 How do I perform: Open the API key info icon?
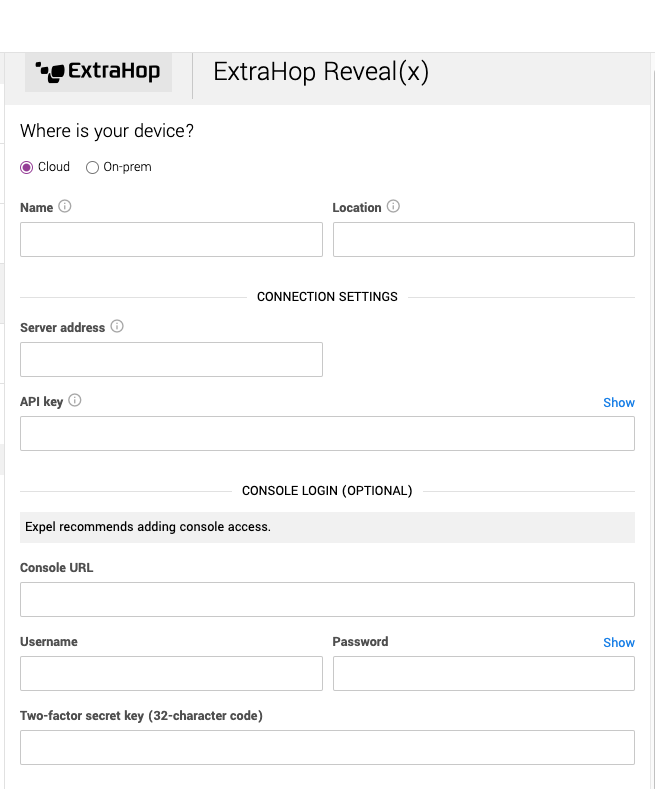[75, 400]
